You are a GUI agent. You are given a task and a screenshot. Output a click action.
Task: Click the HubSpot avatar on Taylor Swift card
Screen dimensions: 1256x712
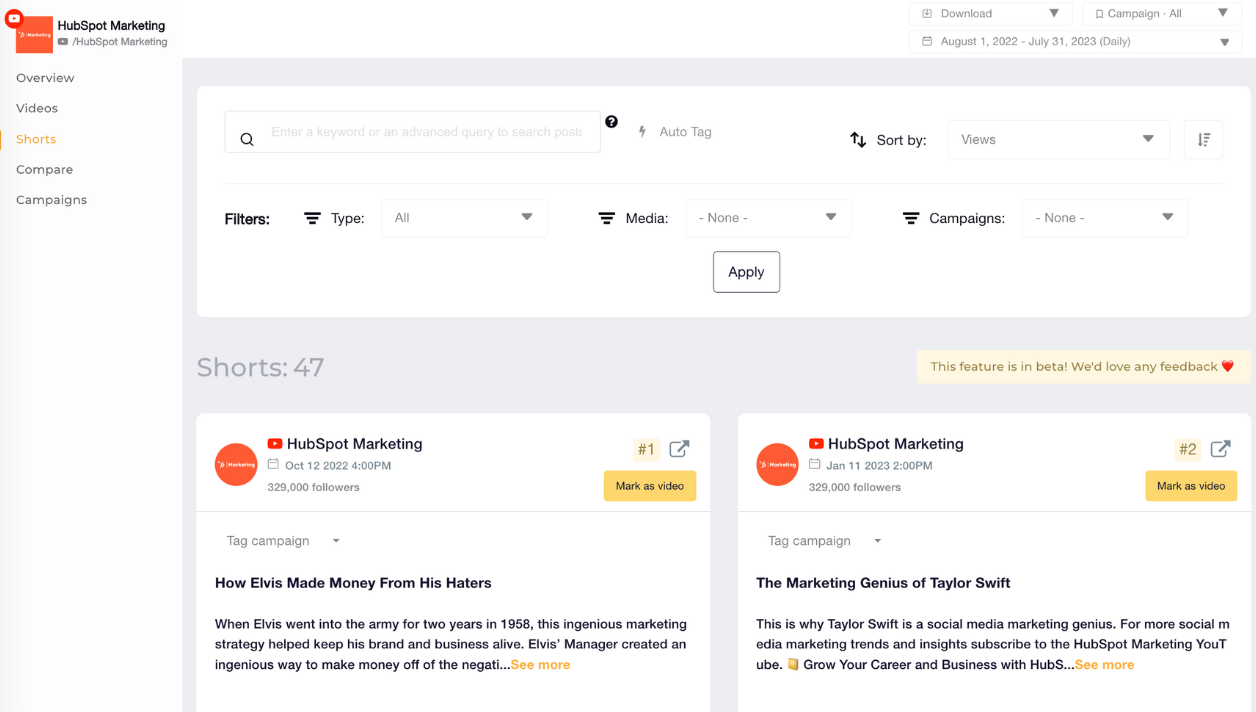click(x=777, y=464)
